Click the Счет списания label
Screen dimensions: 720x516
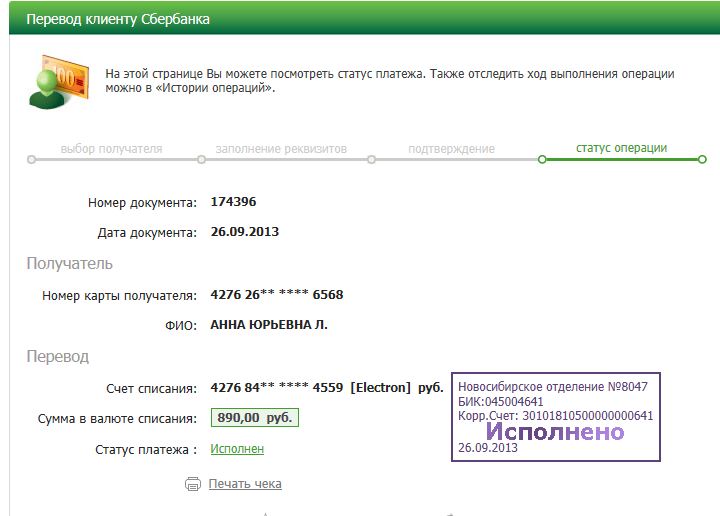[x=152, y=389]
